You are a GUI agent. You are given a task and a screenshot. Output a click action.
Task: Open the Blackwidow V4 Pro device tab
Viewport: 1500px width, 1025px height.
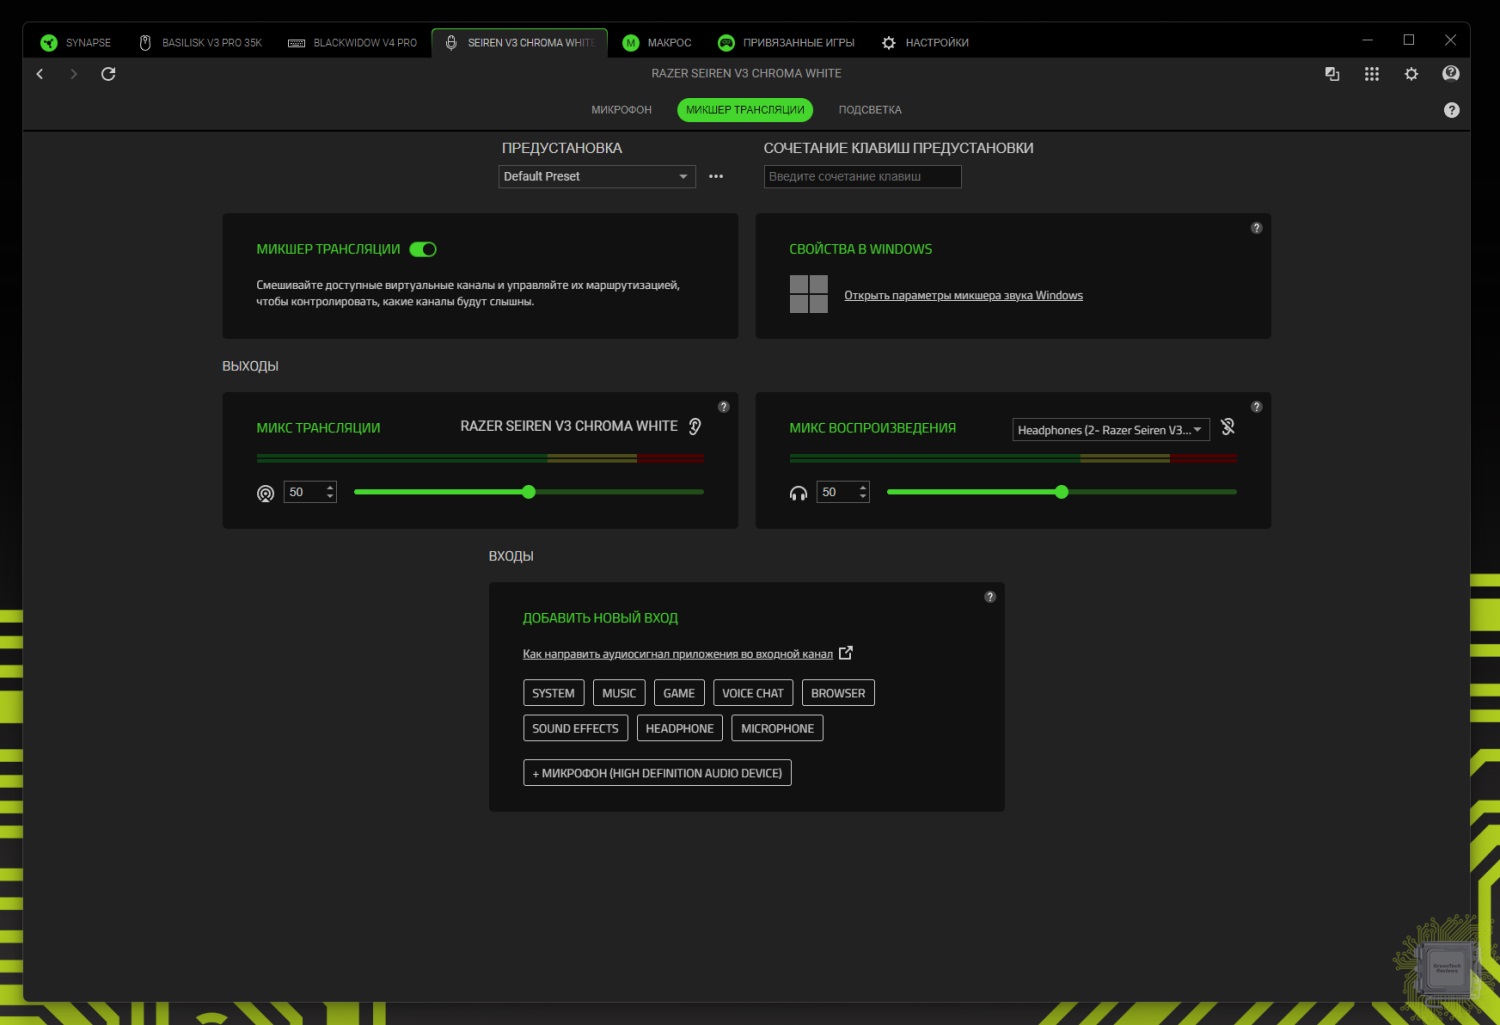tap(353, 43)
